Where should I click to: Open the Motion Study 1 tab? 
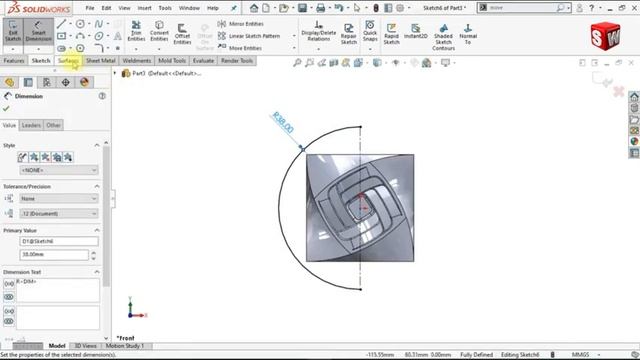tap(125, 346)
